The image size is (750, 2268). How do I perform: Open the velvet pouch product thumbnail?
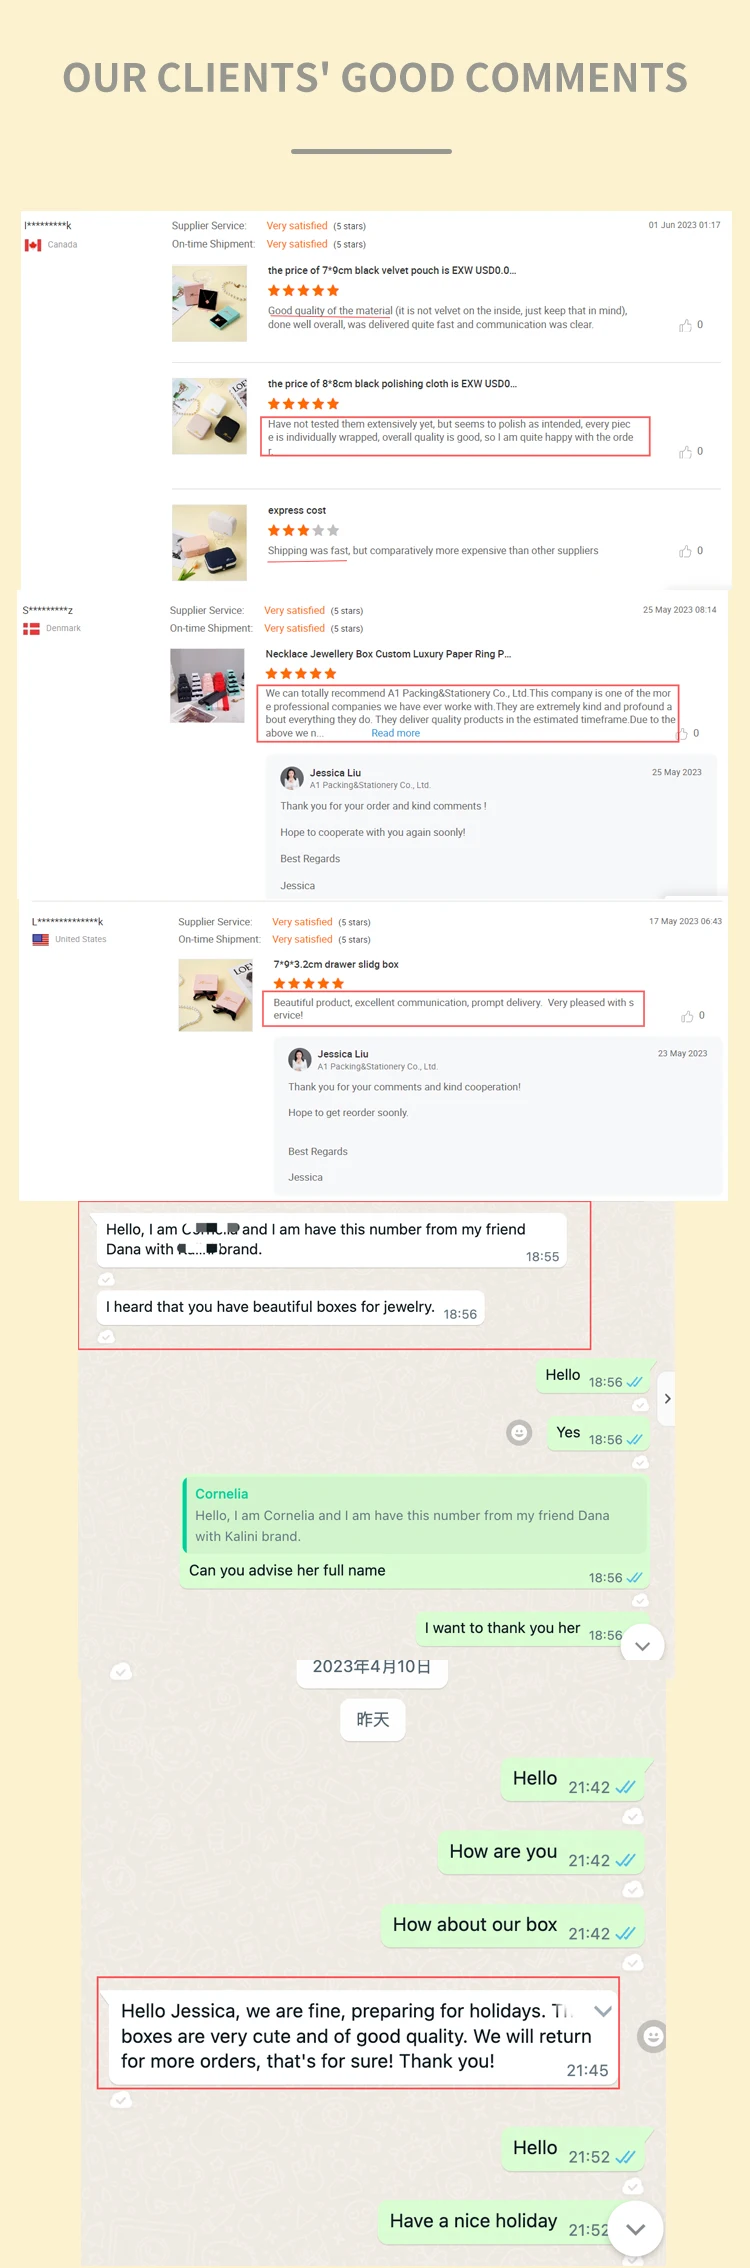pos(209,304)
